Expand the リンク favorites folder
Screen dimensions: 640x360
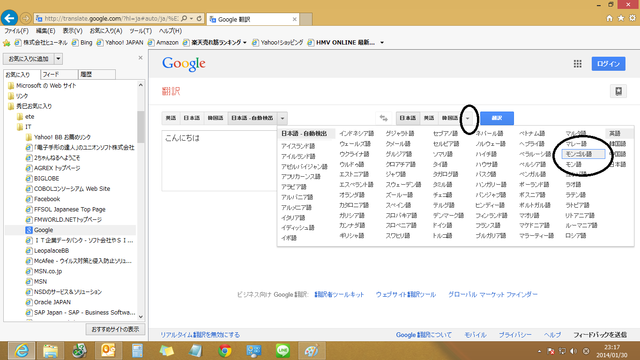(x=18, y=96)
